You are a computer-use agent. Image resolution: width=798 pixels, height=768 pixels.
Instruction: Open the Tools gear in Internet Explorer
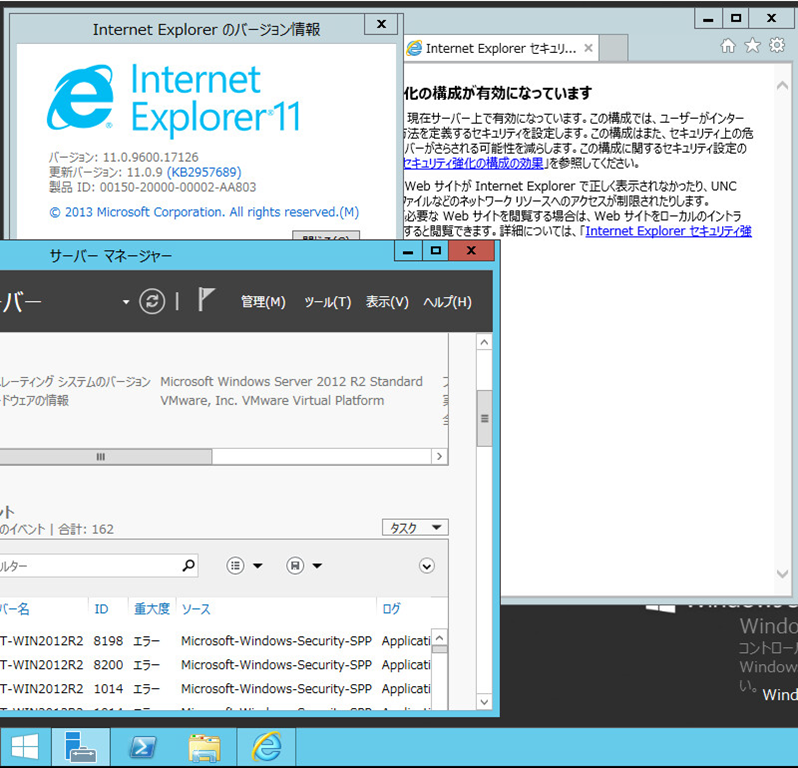777,46
